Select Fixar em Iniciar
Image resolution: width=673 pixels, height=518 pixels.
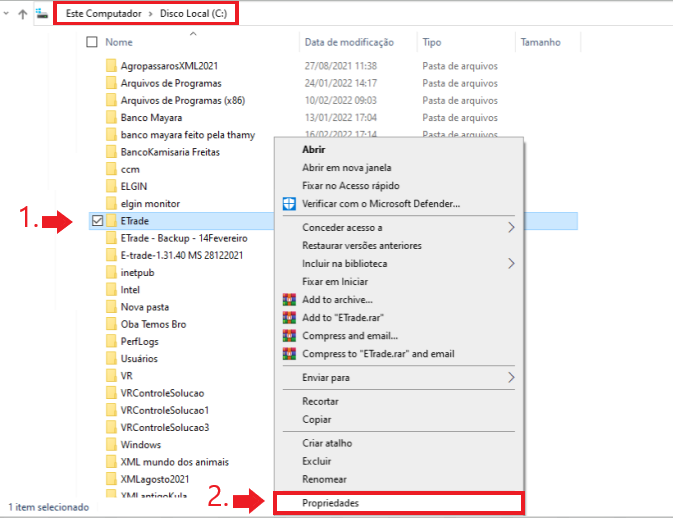(x=335, y=281)
